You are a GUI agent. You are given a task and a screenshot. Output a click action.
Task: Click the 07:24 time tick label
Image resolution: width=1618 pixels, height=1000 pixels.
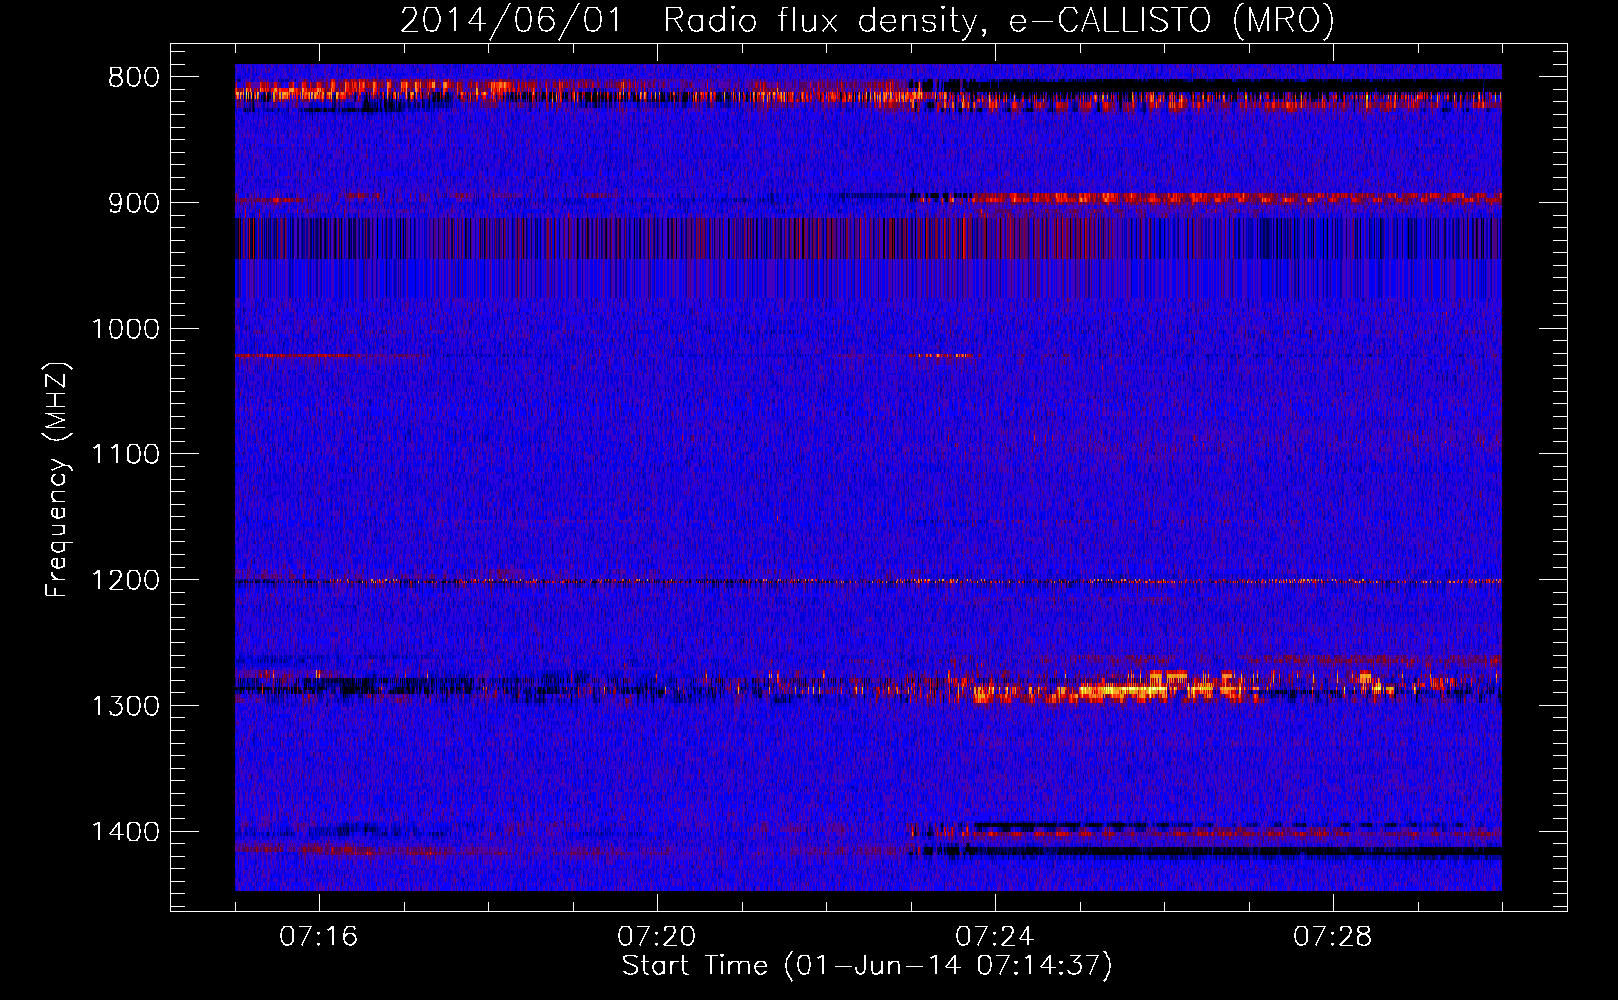point(995,937)
